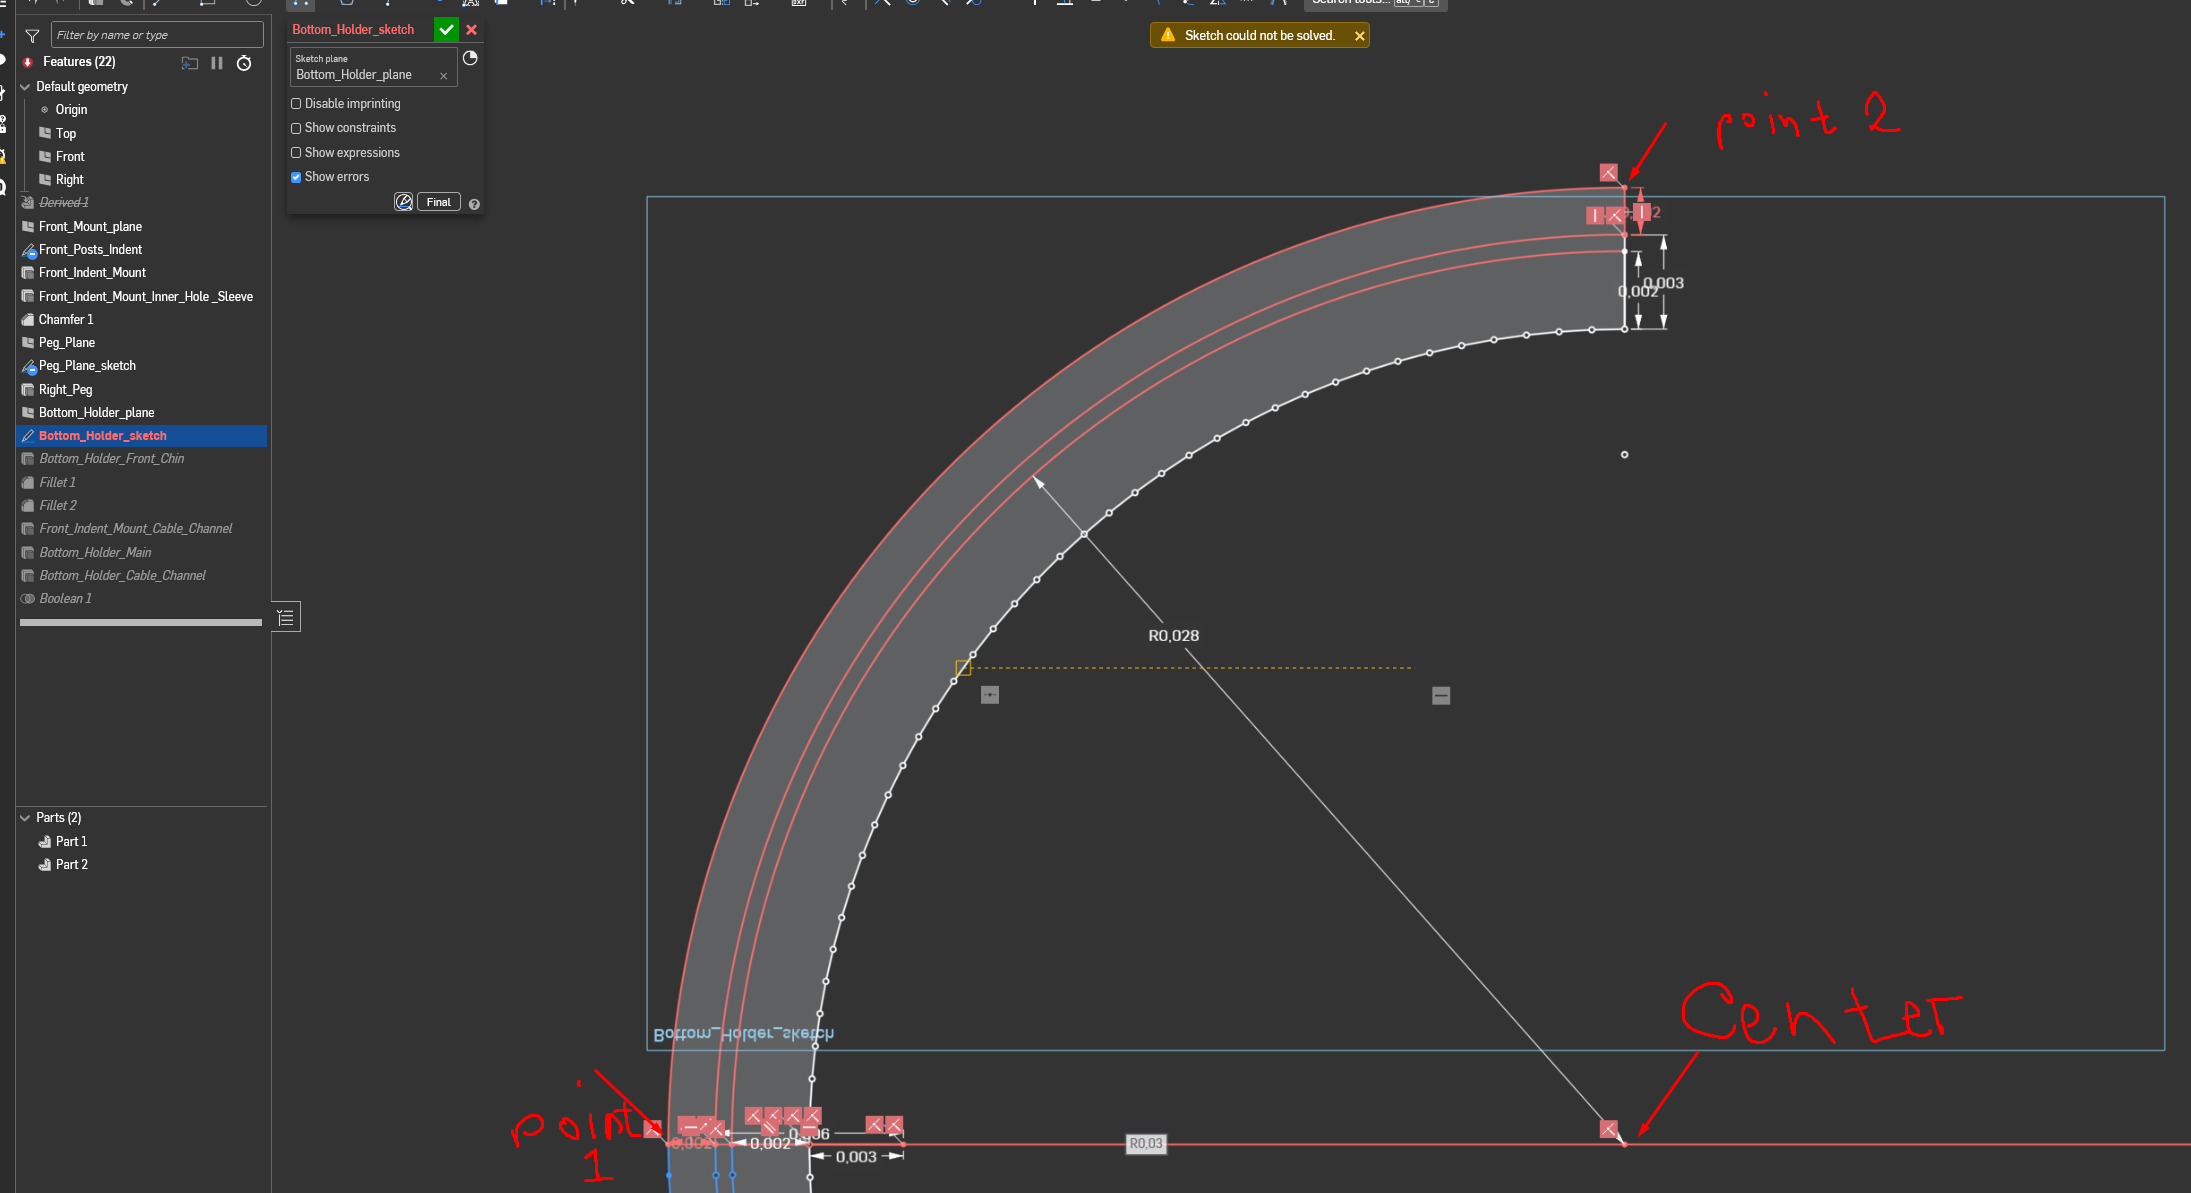The width and height of the screenshot is (2191, 1193).
Task: Pause regeneration using the pause icon
Action: pyautogui.click(x=216, y=63)
